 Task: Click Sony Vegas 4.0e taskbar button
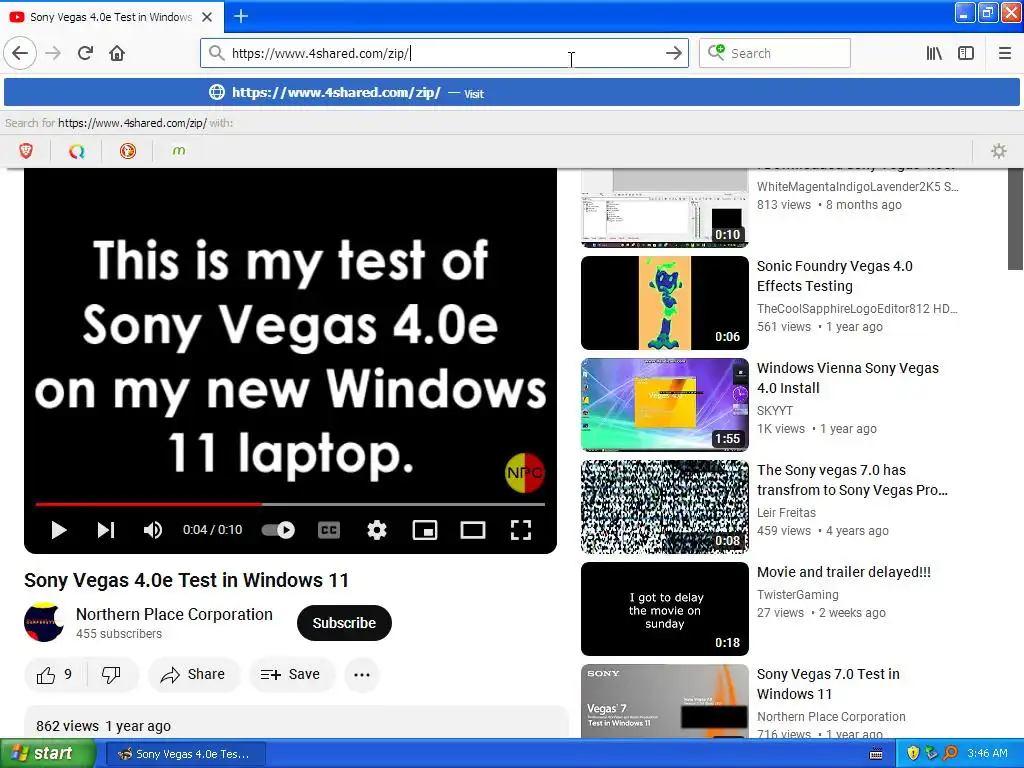tap(184, 754)
